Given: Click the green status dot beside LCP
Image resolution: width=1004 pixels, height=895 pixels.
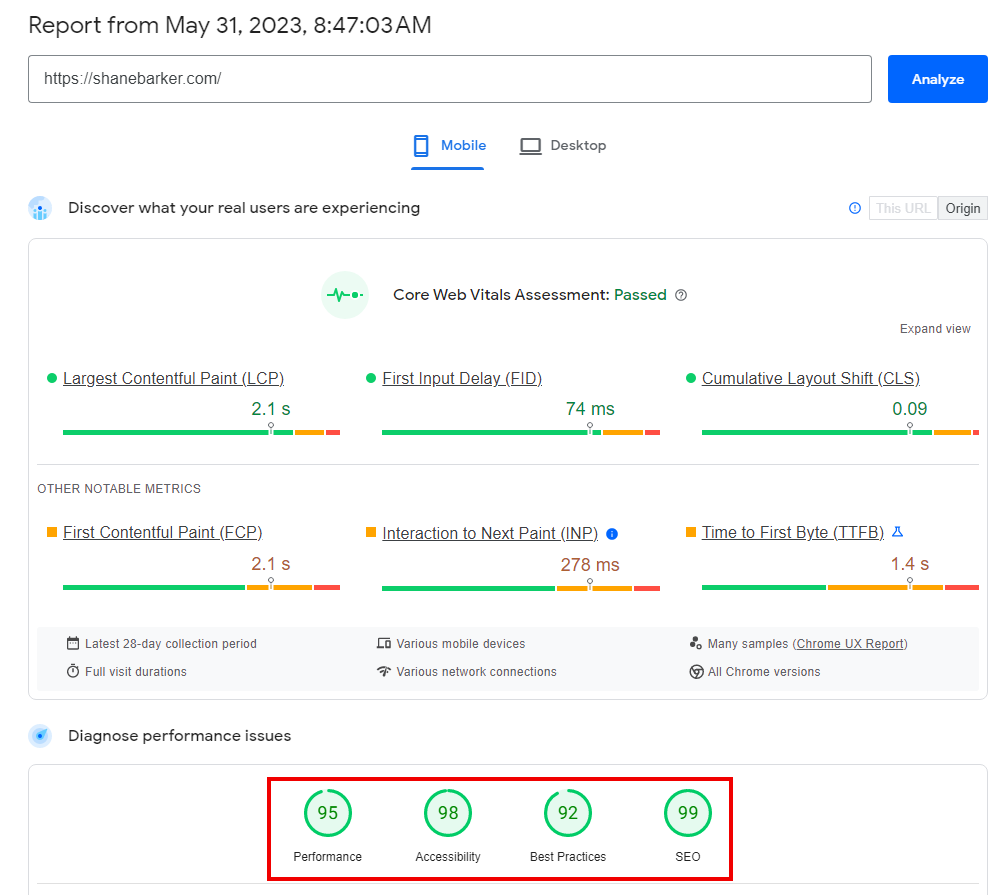Looking at the screenshot, I should (52, 378).
